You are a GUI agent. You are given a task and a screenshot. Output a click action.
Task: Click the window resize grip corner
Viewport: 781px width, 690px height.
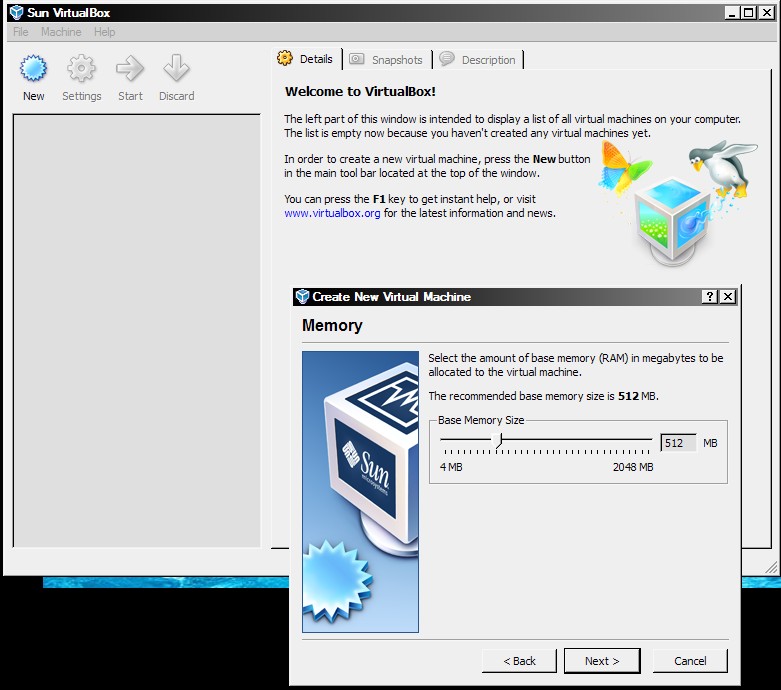click(x=771, y=566)
